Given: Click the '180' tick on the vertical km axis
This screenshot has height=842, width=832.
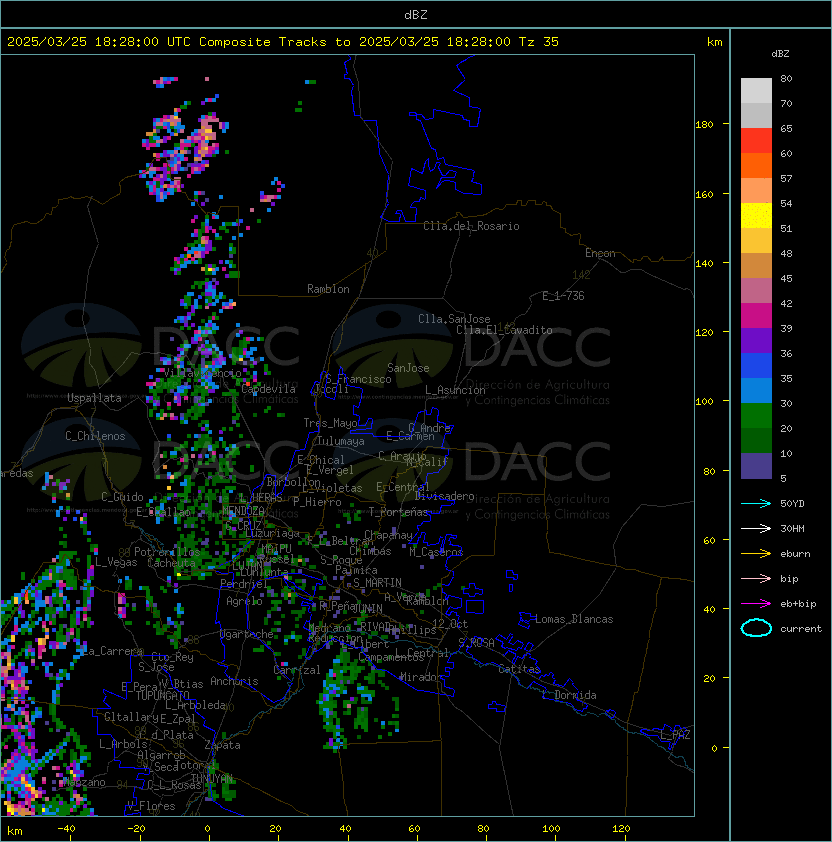Looking at the screenshot, I should point(704,125).
